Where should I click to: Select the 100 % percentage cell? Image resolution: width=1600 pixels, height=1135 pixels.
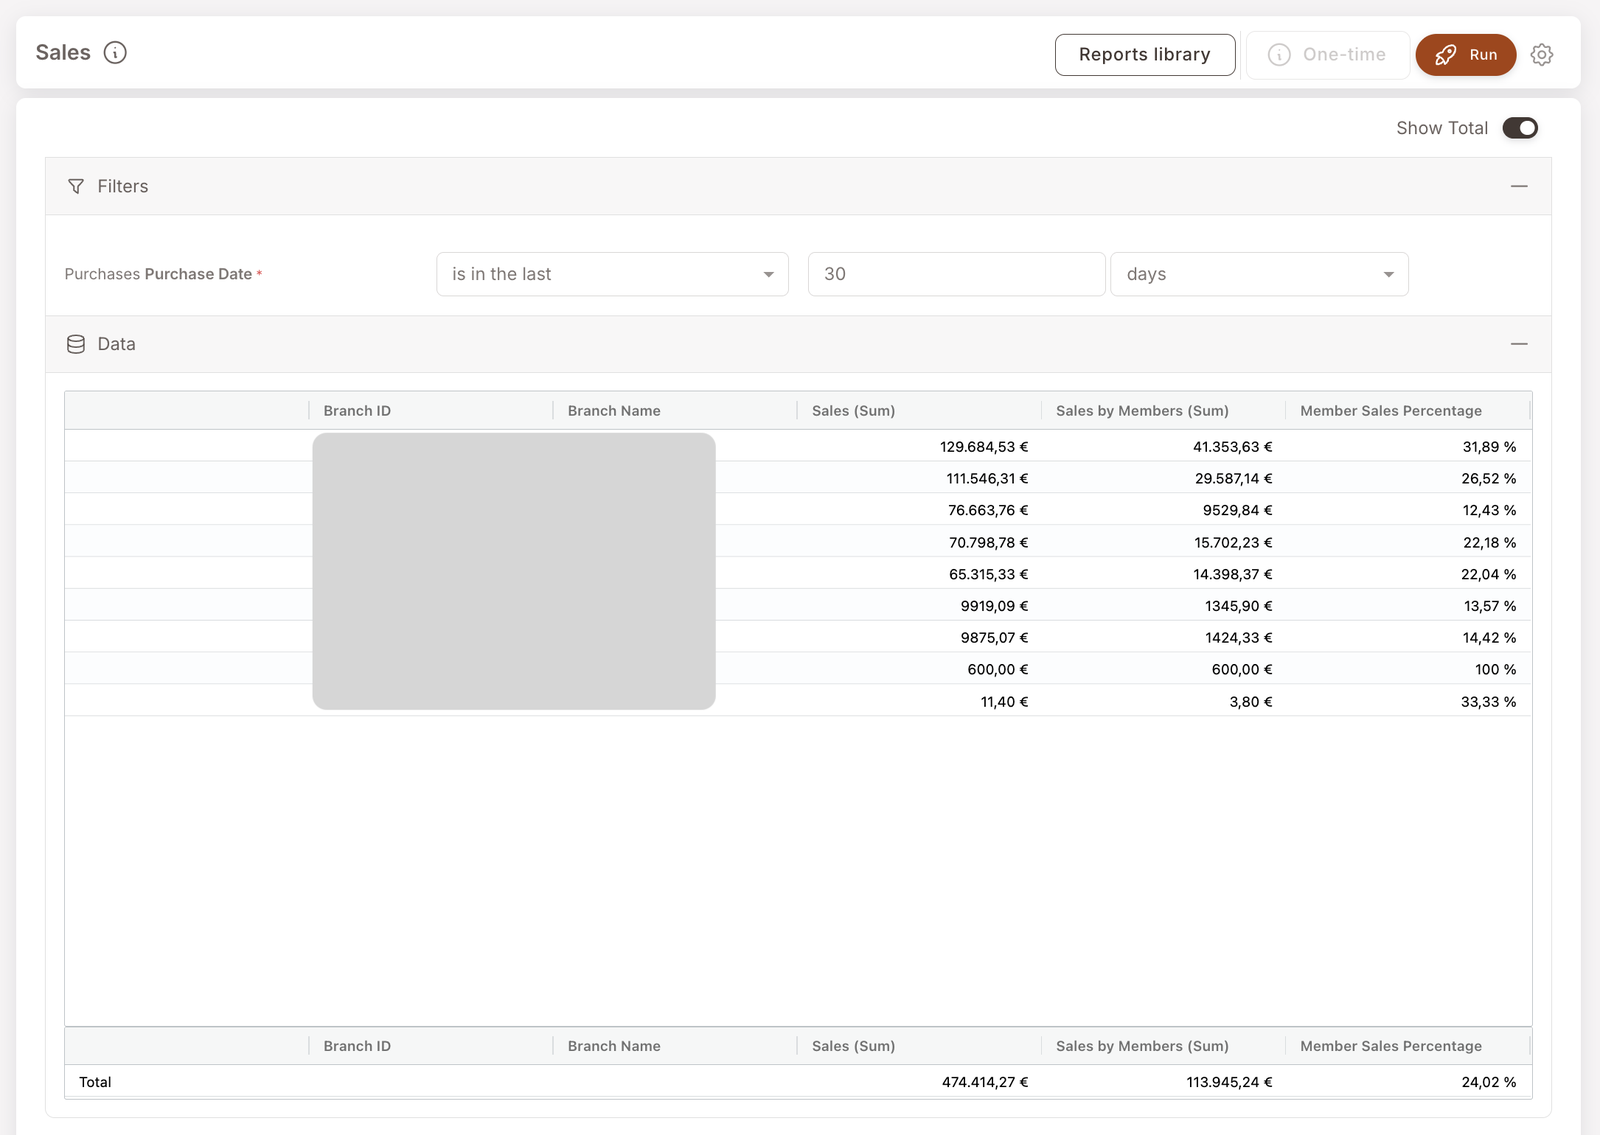click(1408, 670)
